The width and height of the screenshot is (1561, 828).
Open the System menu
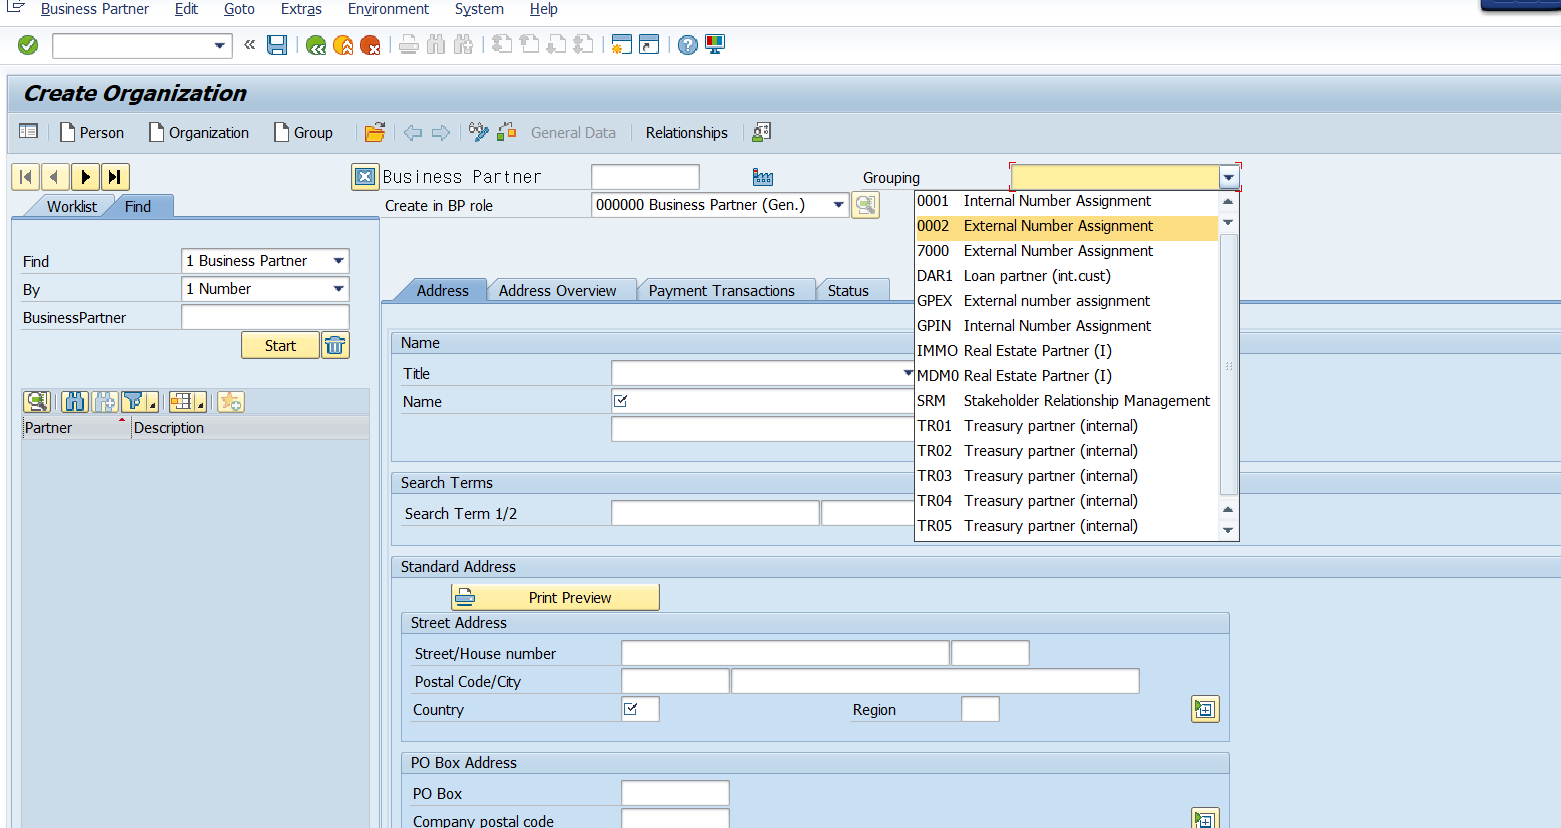pos(479,9)
